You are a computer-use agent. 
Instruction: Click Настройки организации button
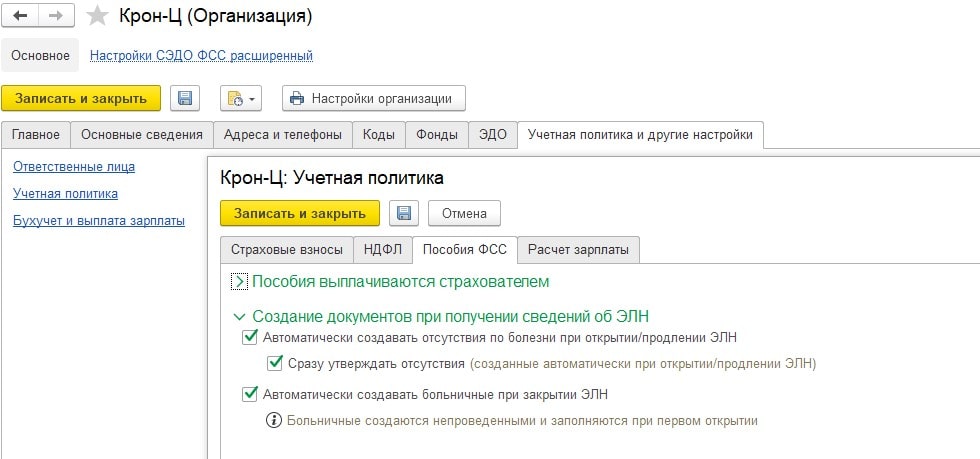tap(374, 98)
